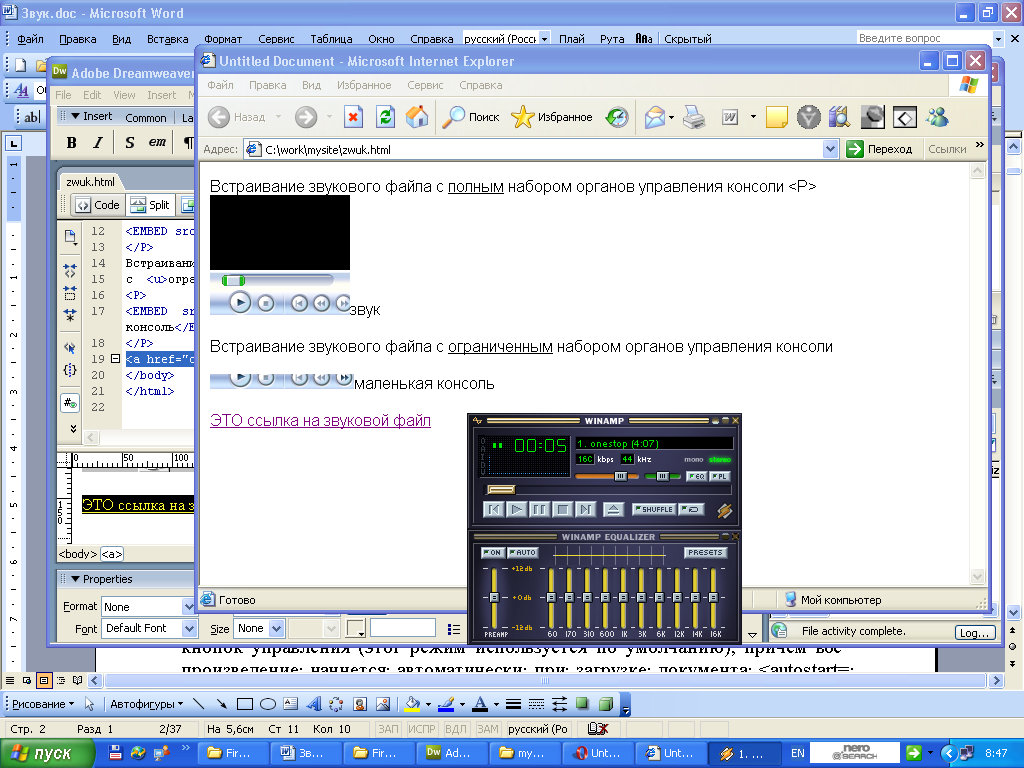The width and height of the screenshot is (1024, 768).
Task: Open Word language dropdown русский (Росс
Action: pos(544,39)
